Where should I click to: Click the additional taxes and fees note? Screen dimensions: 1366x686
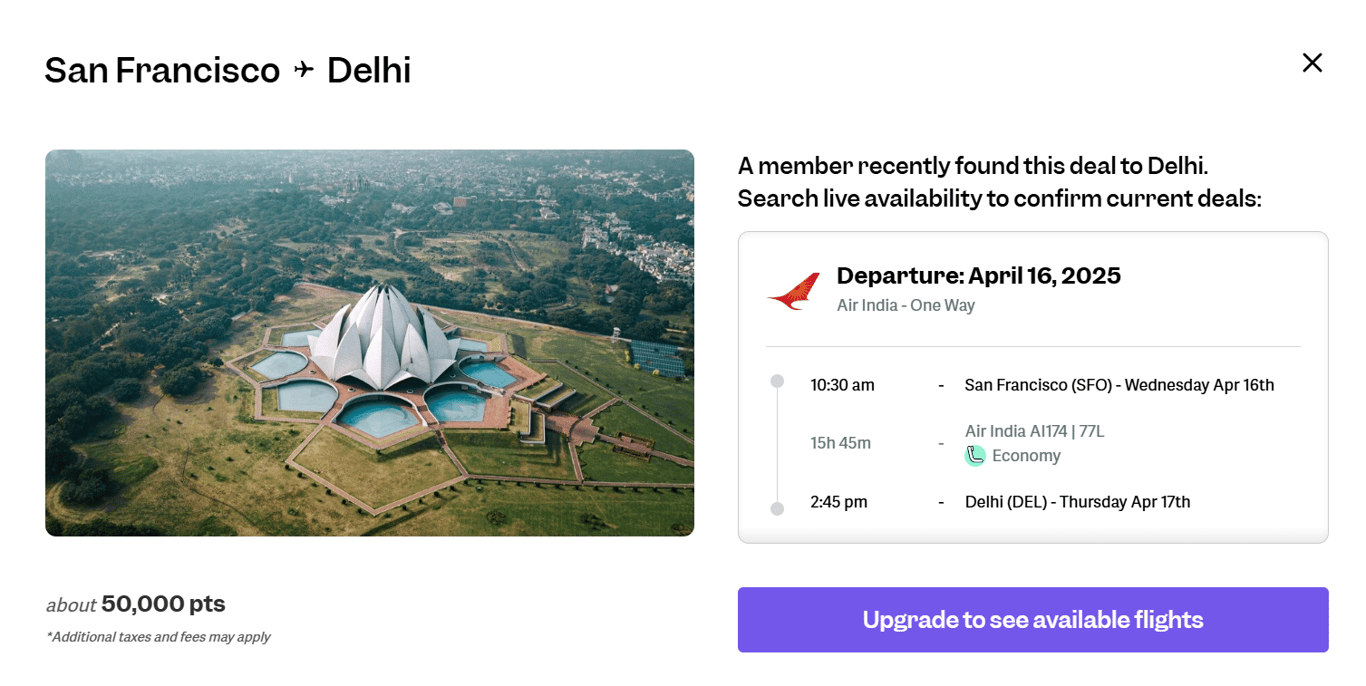tap(158, 637)
